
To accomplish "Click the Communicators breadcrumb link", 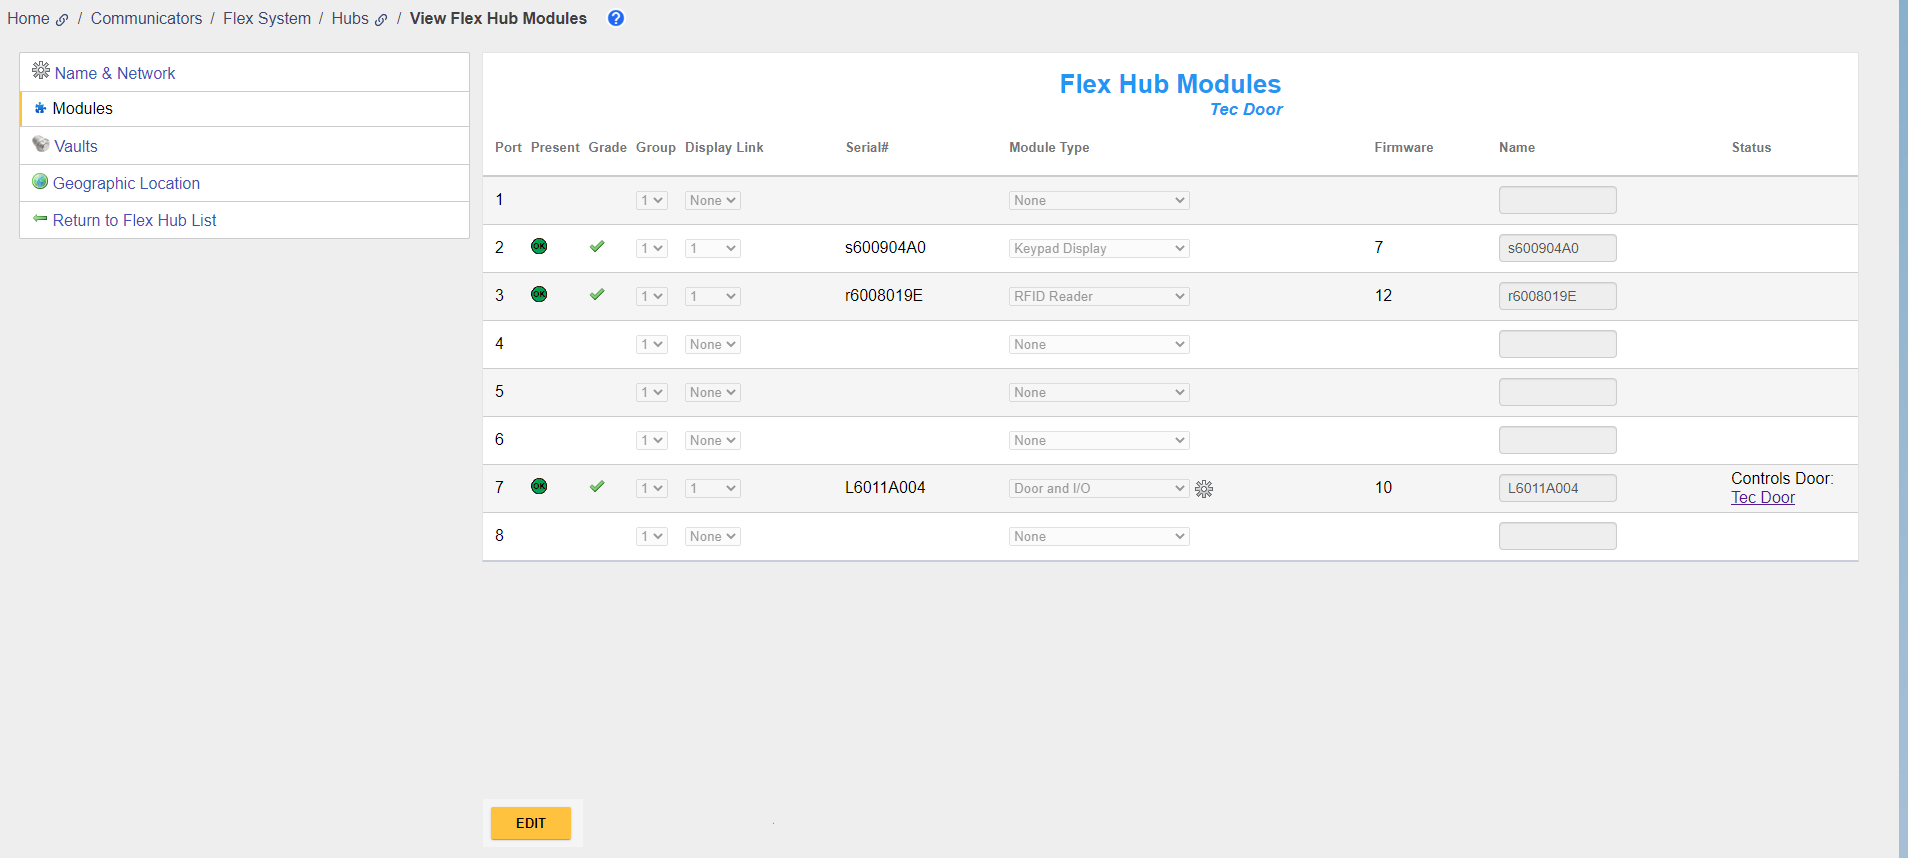I will click(146, 19).
